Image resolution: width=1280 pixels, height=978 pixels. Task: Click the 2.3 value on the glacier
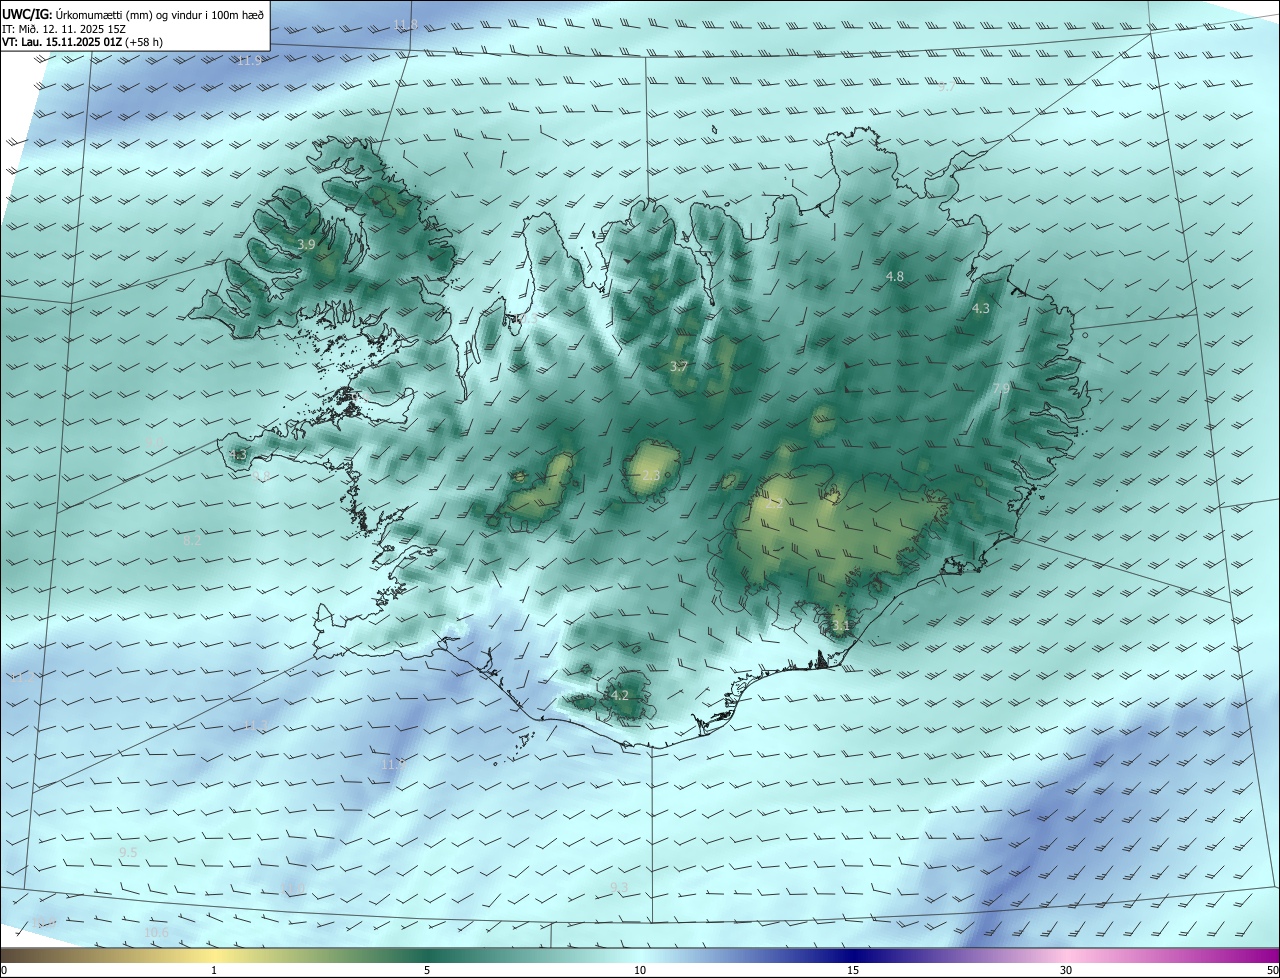click(x=651, y=476)
